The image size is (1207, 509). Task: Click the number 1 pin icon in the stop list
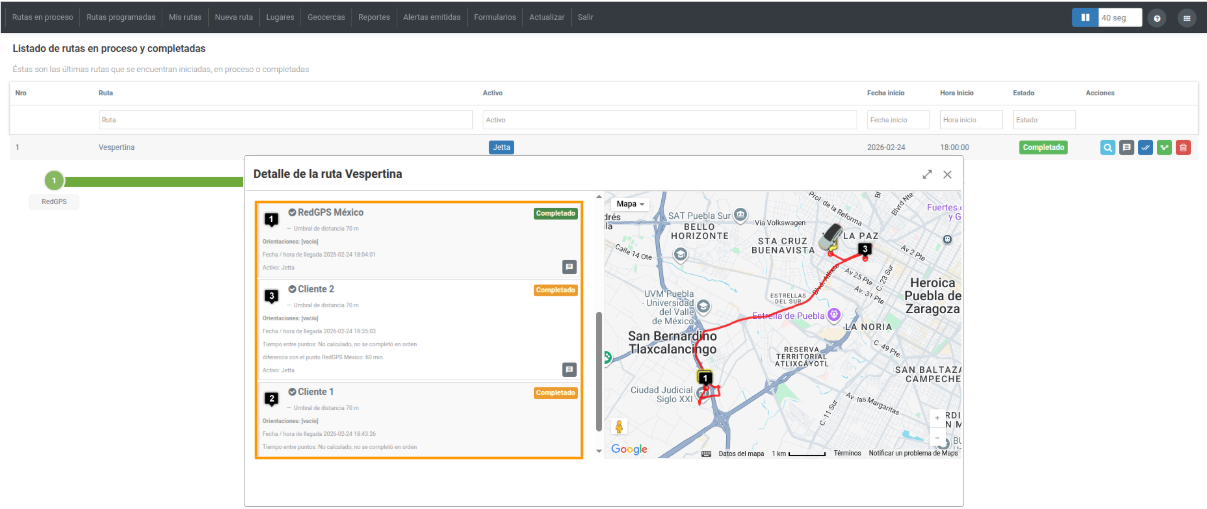271,219
